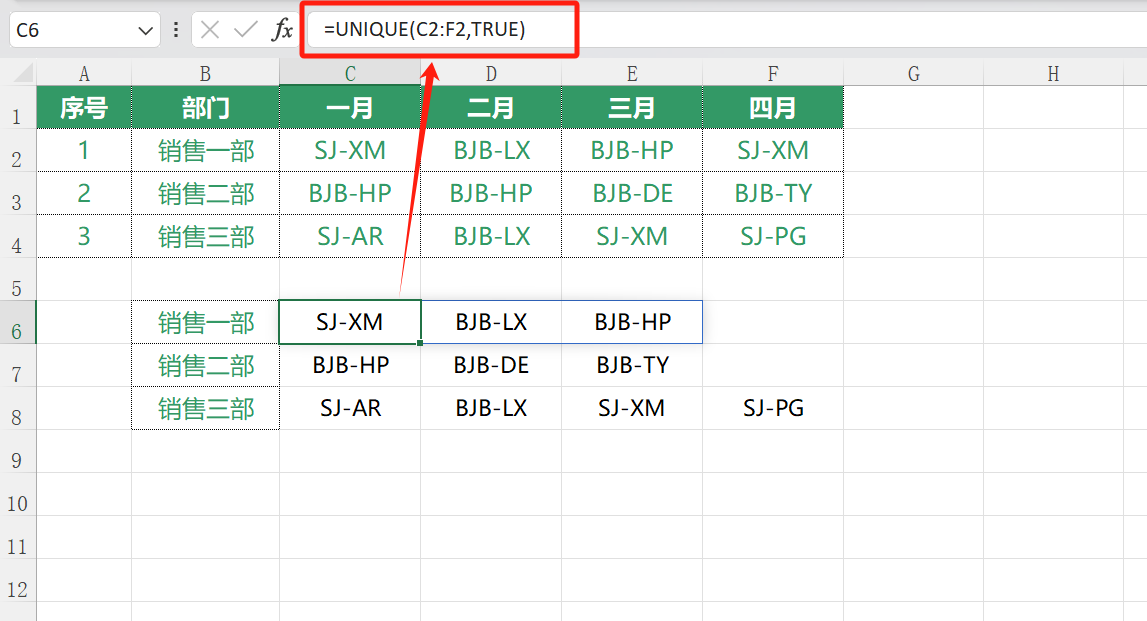Click BJB-DE in cell E3
The height and width of the screenshot is (621, 1147).
click(x=632, y=194)
